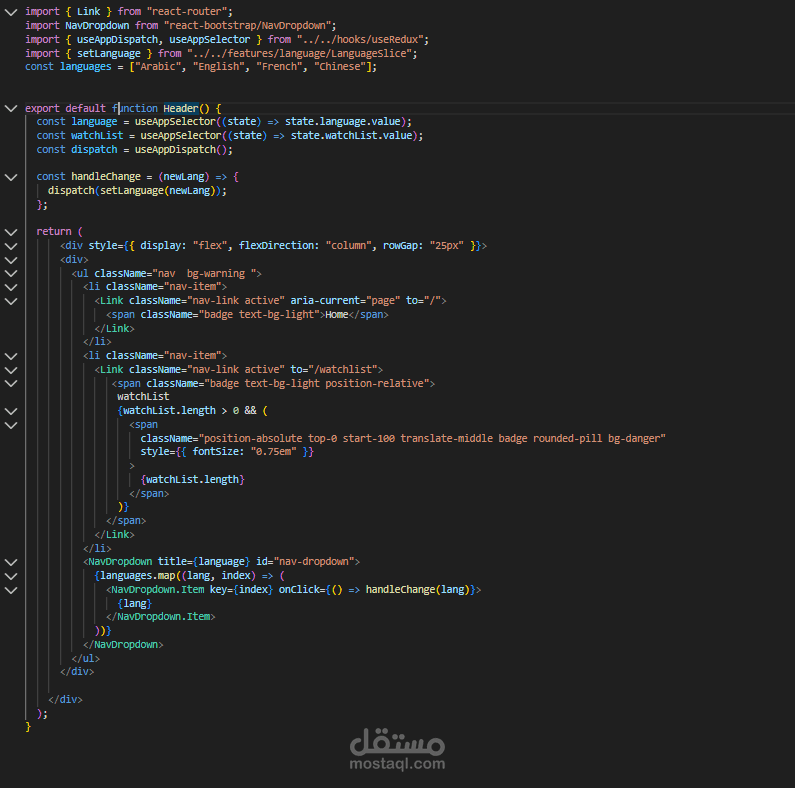The width and height of the screenshot is (795, 788).
Task: Select "French" in the languages array
Action: click(x=279, y=66)
